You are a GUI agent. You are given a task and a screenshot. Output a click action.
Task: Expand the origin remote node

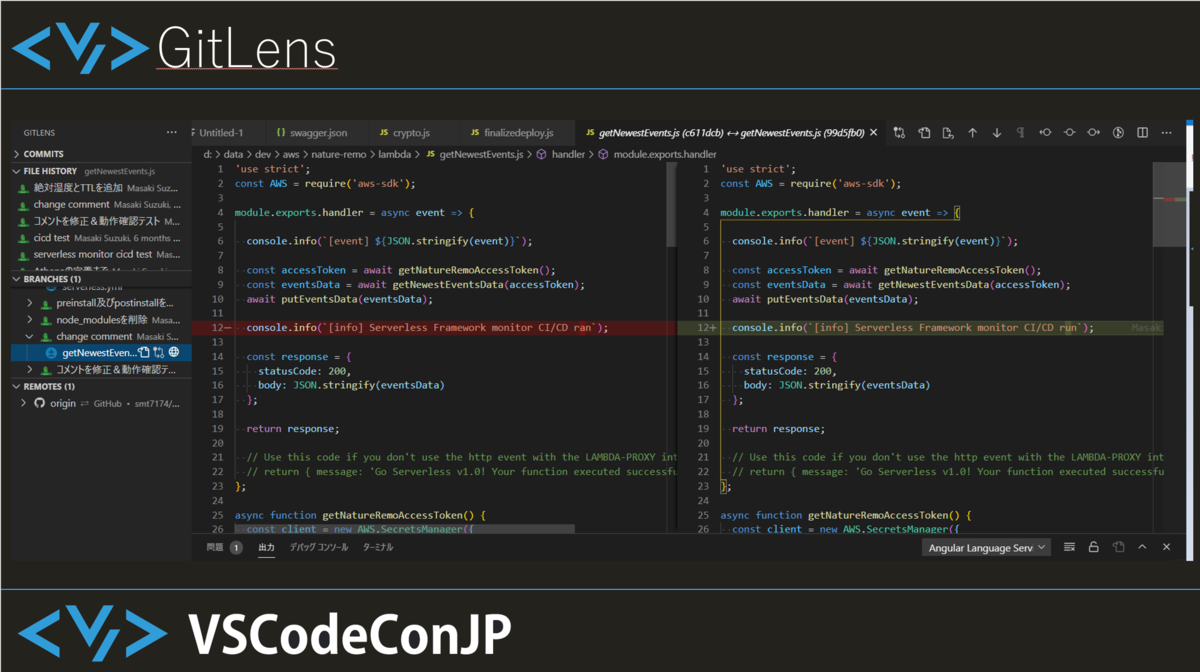point(24,403)
